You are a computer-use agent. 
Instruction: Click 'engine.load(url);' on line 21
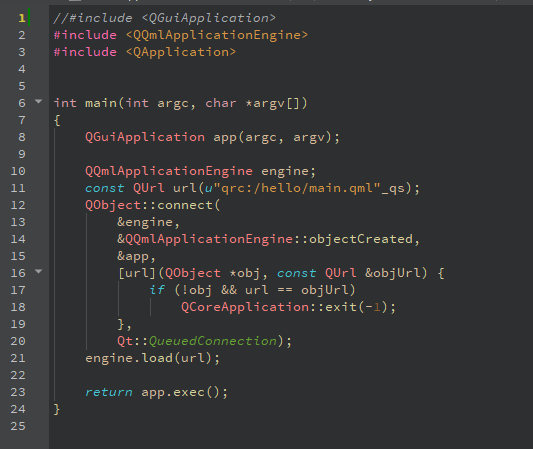pyautogui.click(x=153, y=358)
